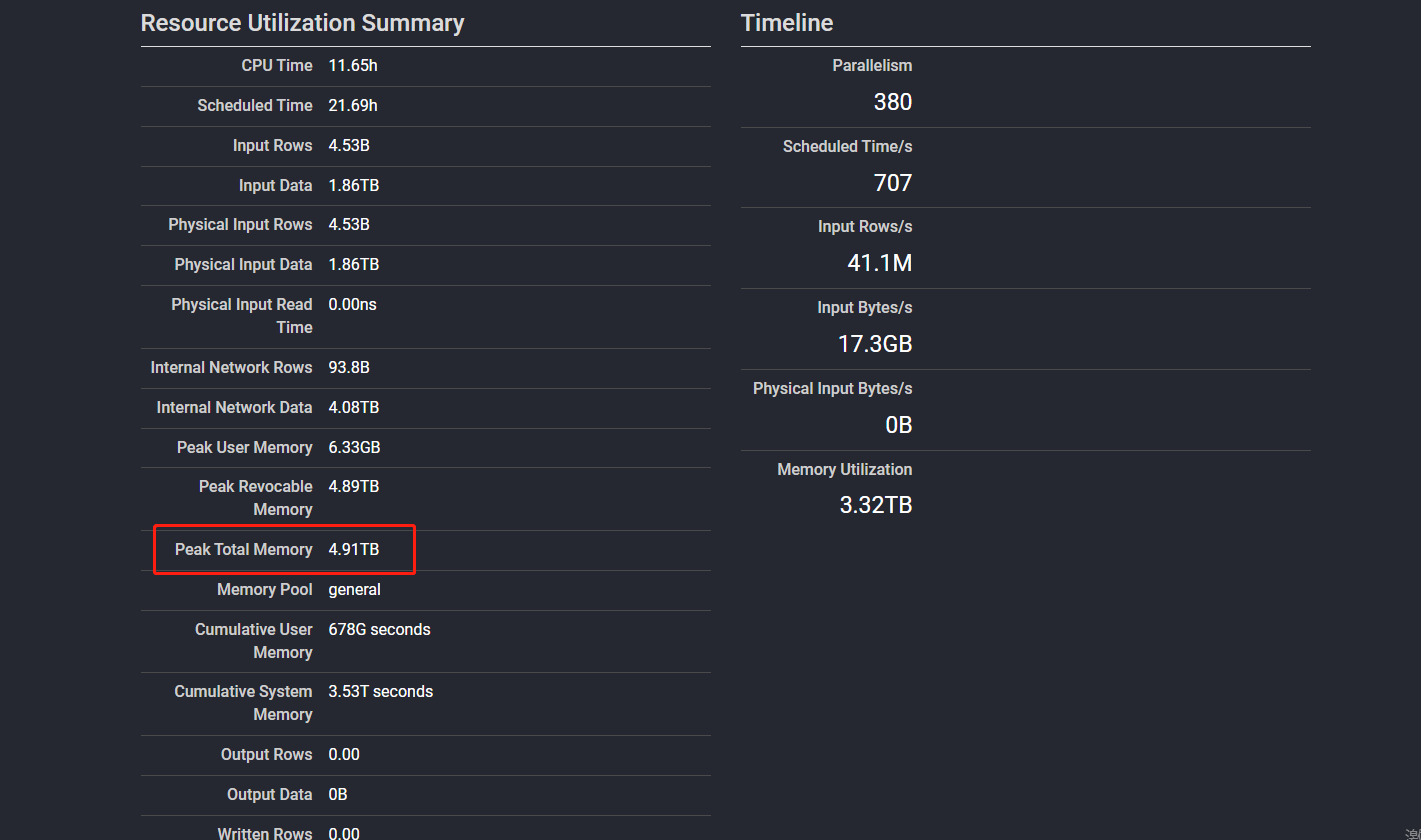1421x840 pixels.
Task: Click the Peak Revocable Memory label
Action: tap(256, 497)
